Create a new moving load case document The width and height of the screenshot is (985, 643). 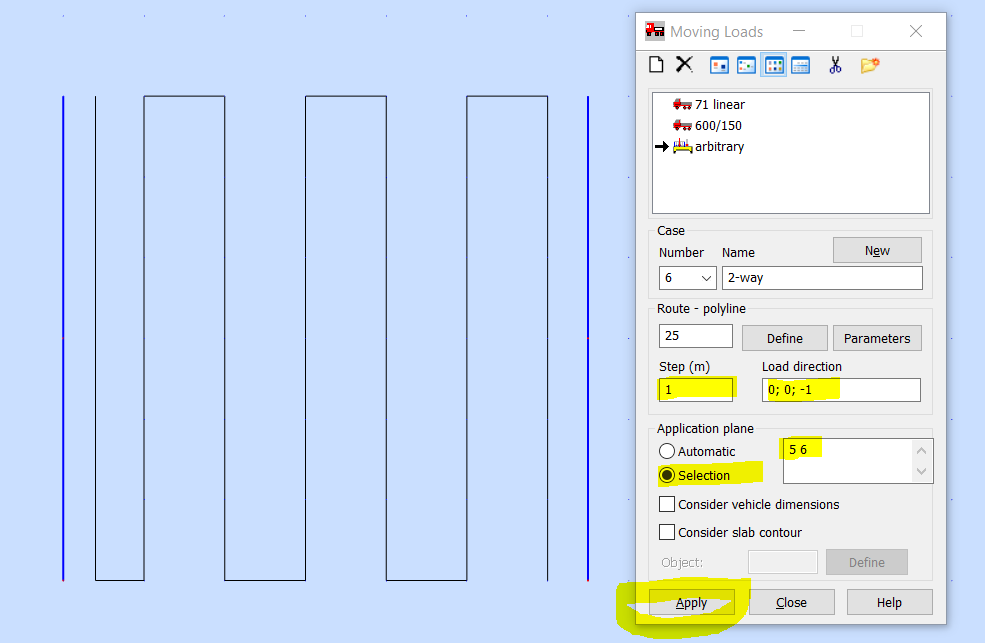(656, 64)
